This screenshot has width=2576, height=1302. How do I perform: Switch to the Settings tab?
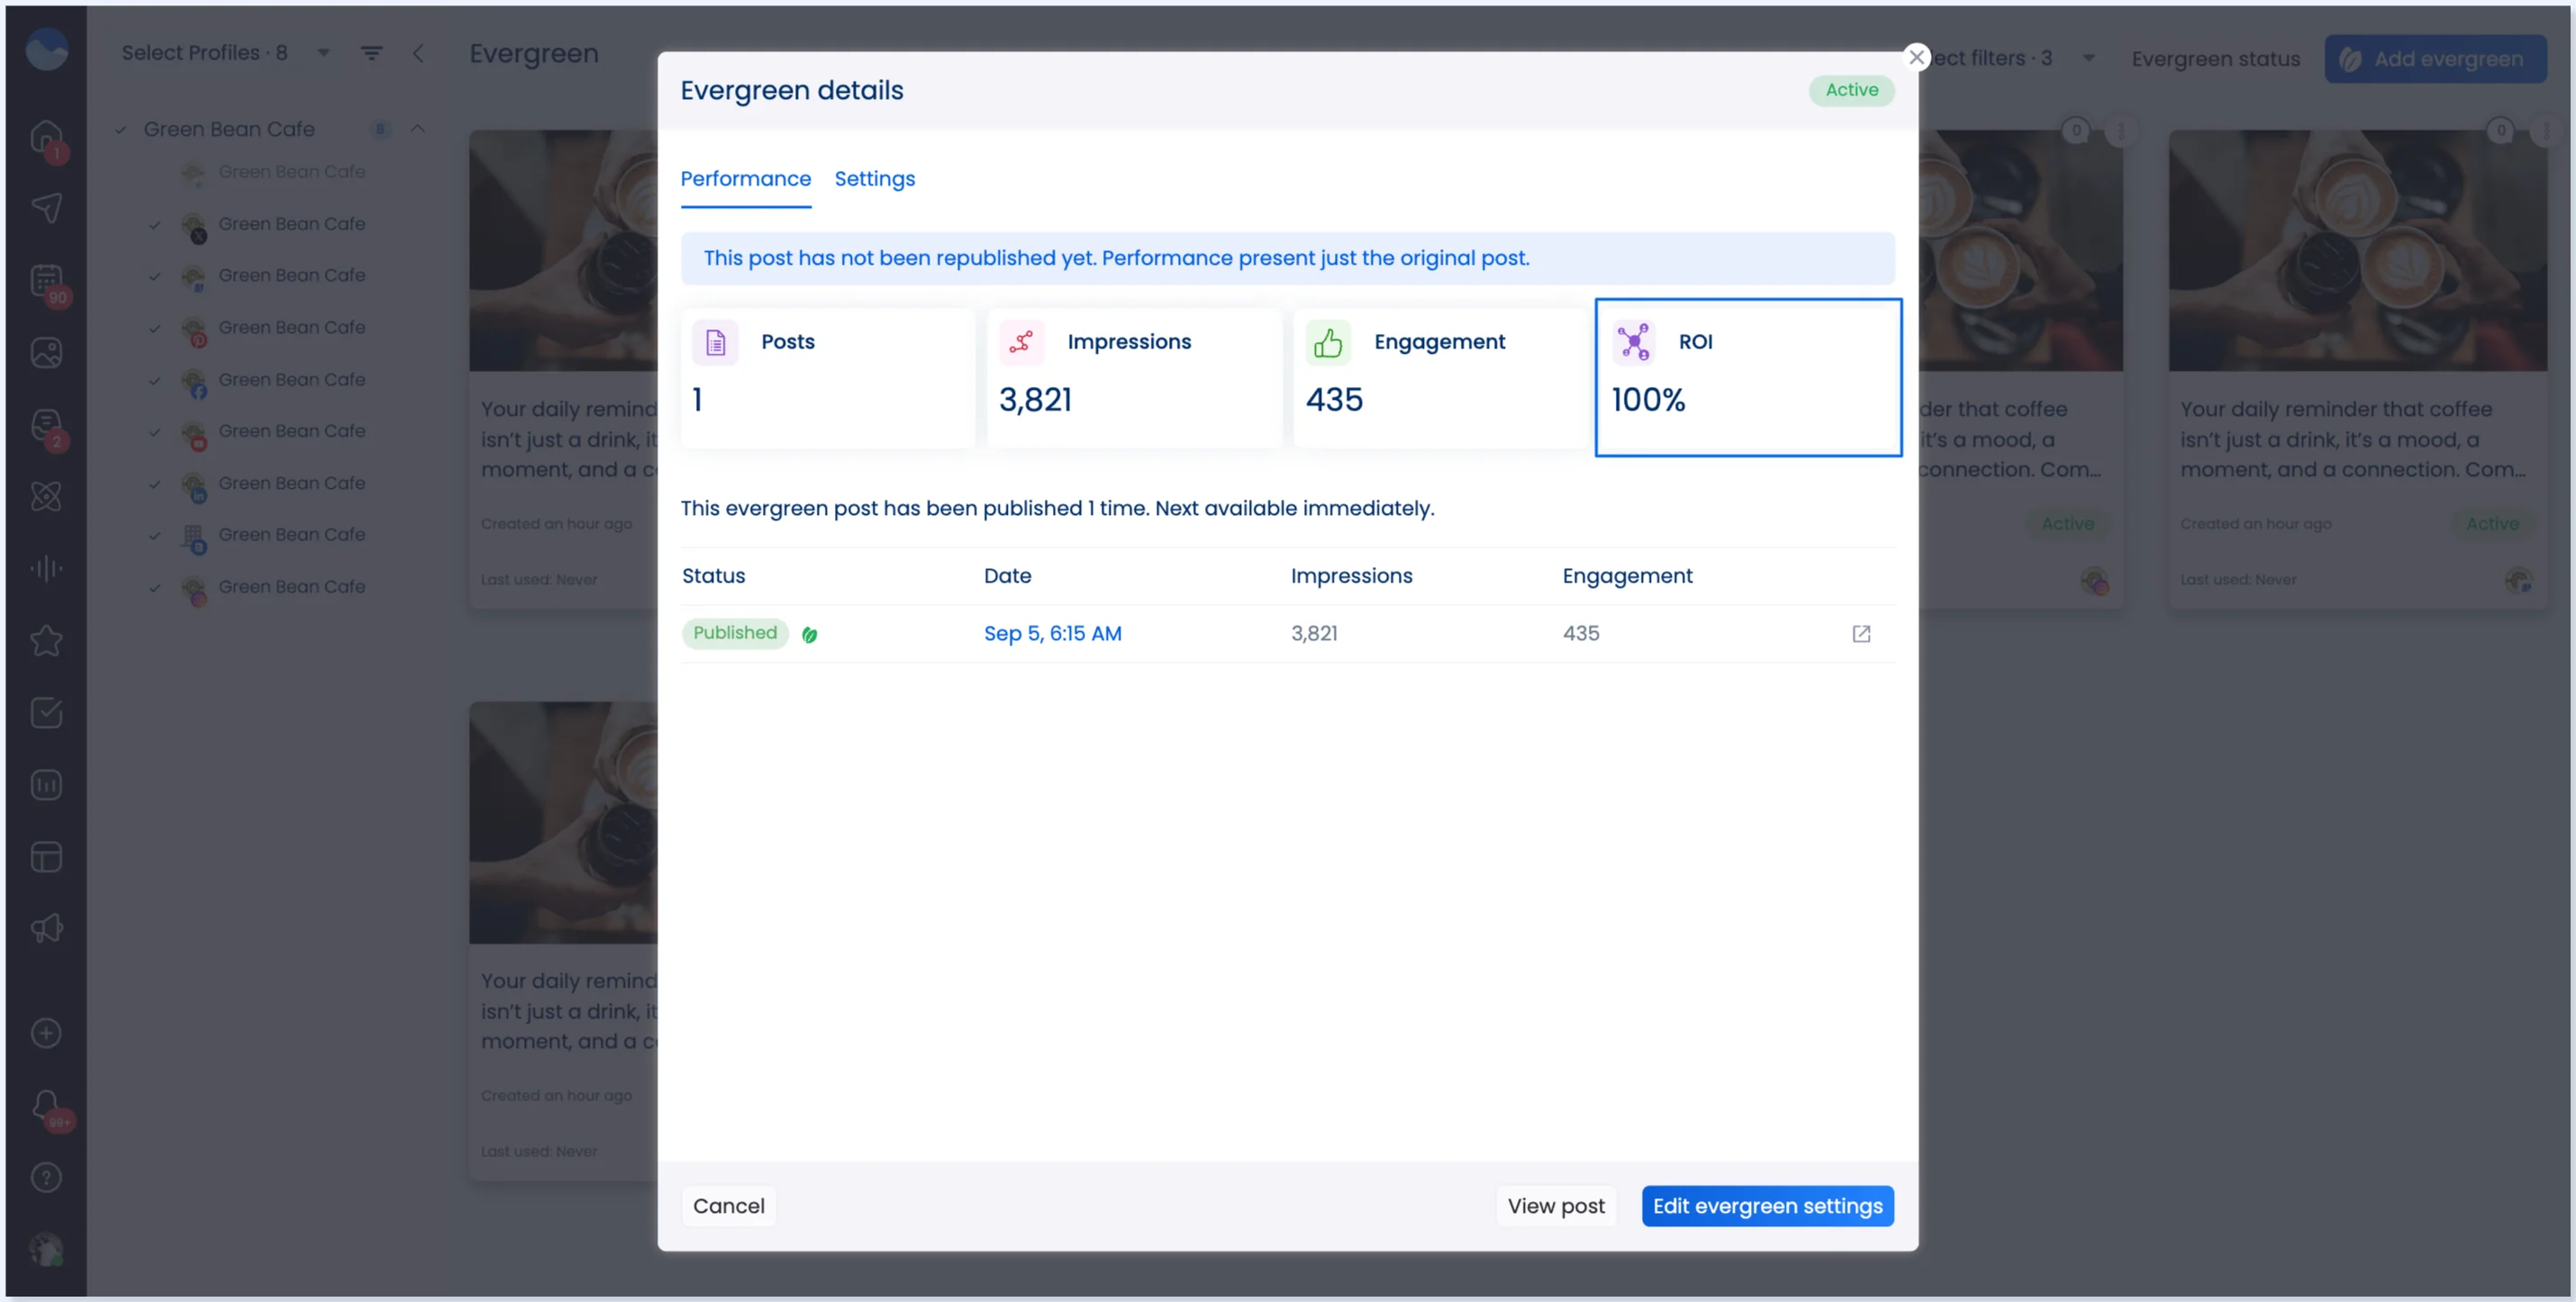point(874,179)
